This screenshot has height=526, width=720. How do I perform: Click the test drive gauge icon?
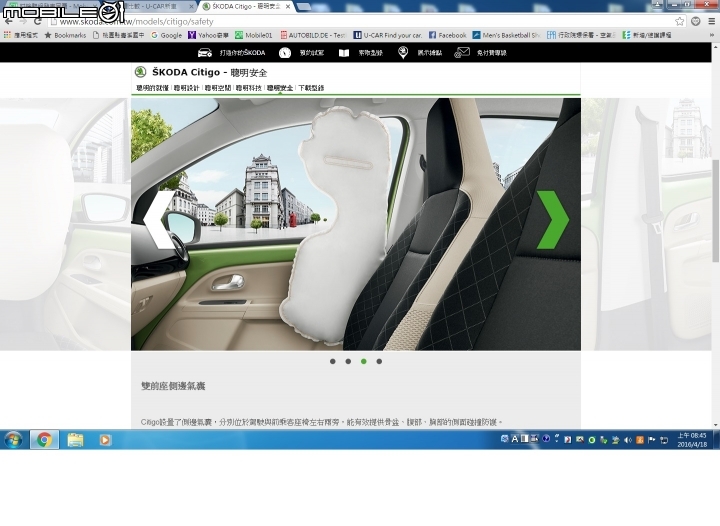point(285,53)
